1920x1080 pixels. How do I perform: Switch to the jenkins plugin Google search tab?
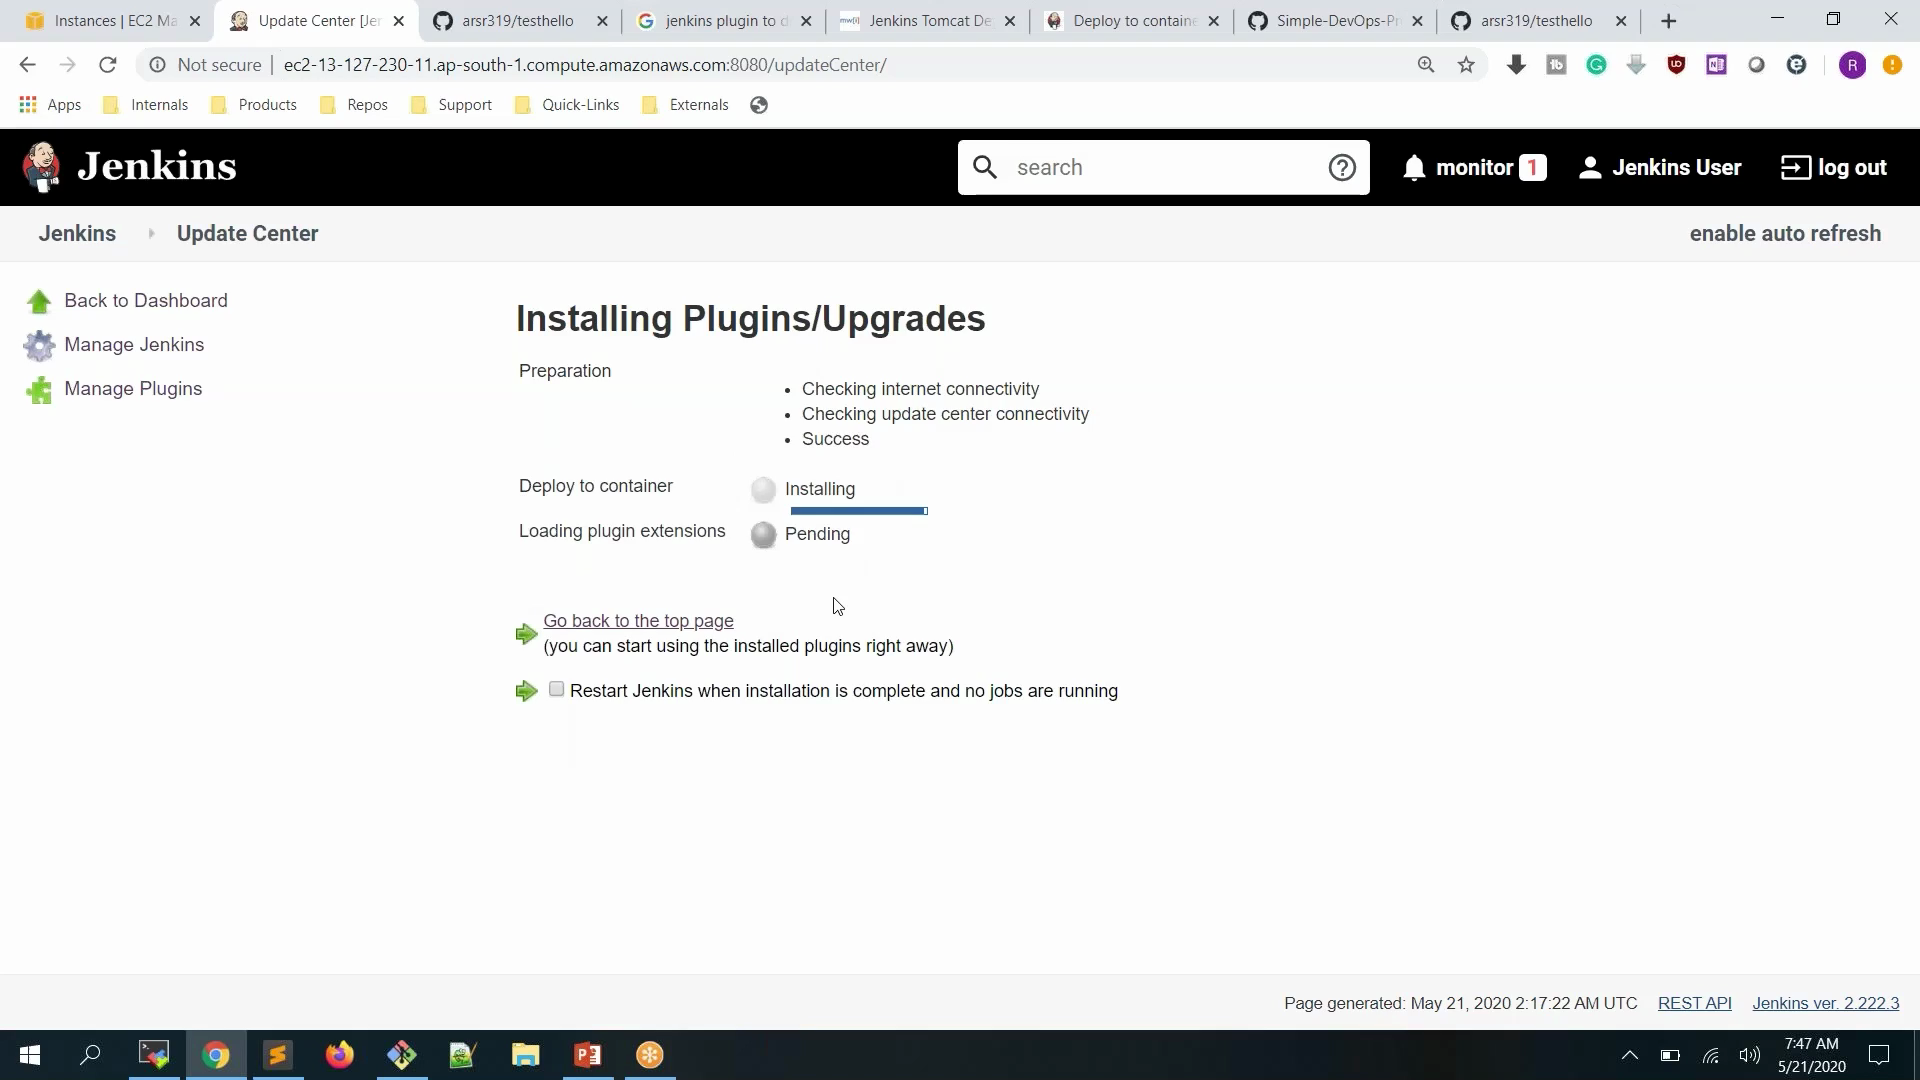(724, 21)
